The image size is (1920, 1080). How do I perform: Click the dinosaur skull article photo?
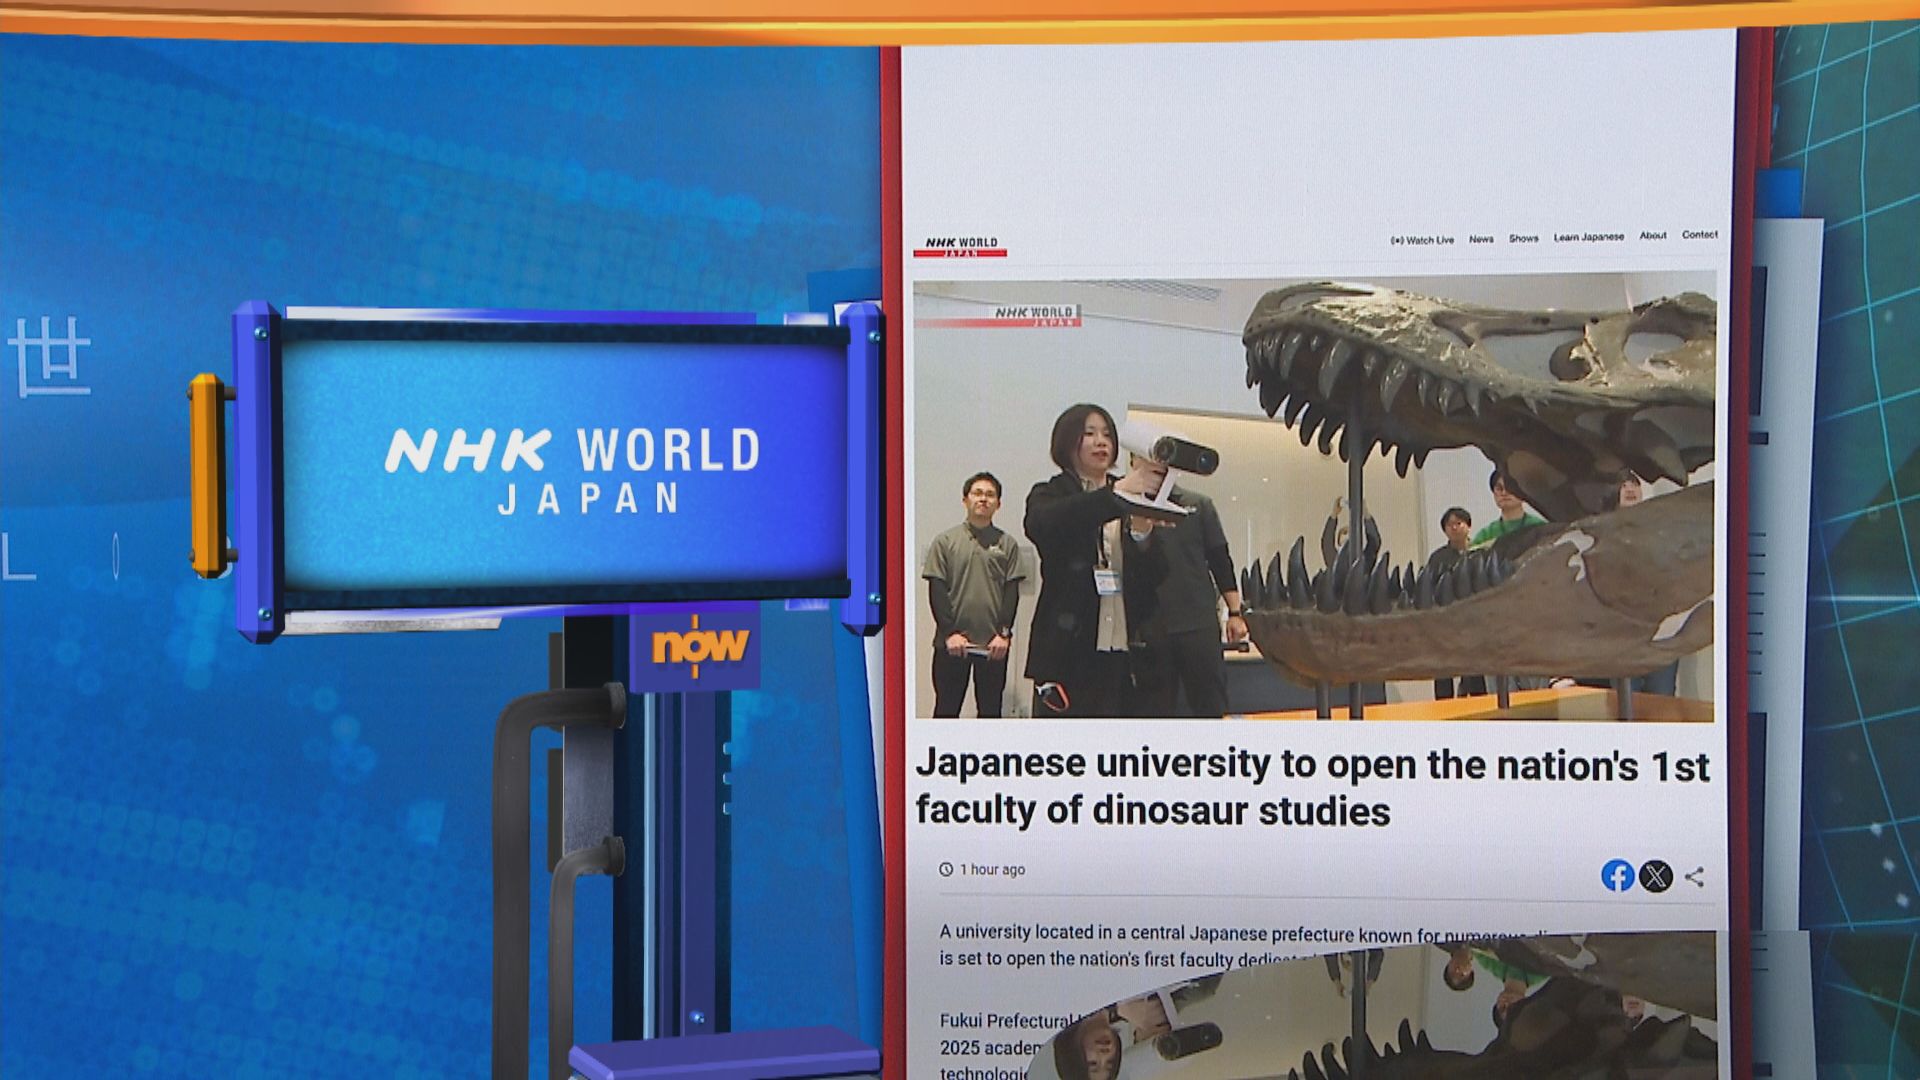(x=1313, y=500)
